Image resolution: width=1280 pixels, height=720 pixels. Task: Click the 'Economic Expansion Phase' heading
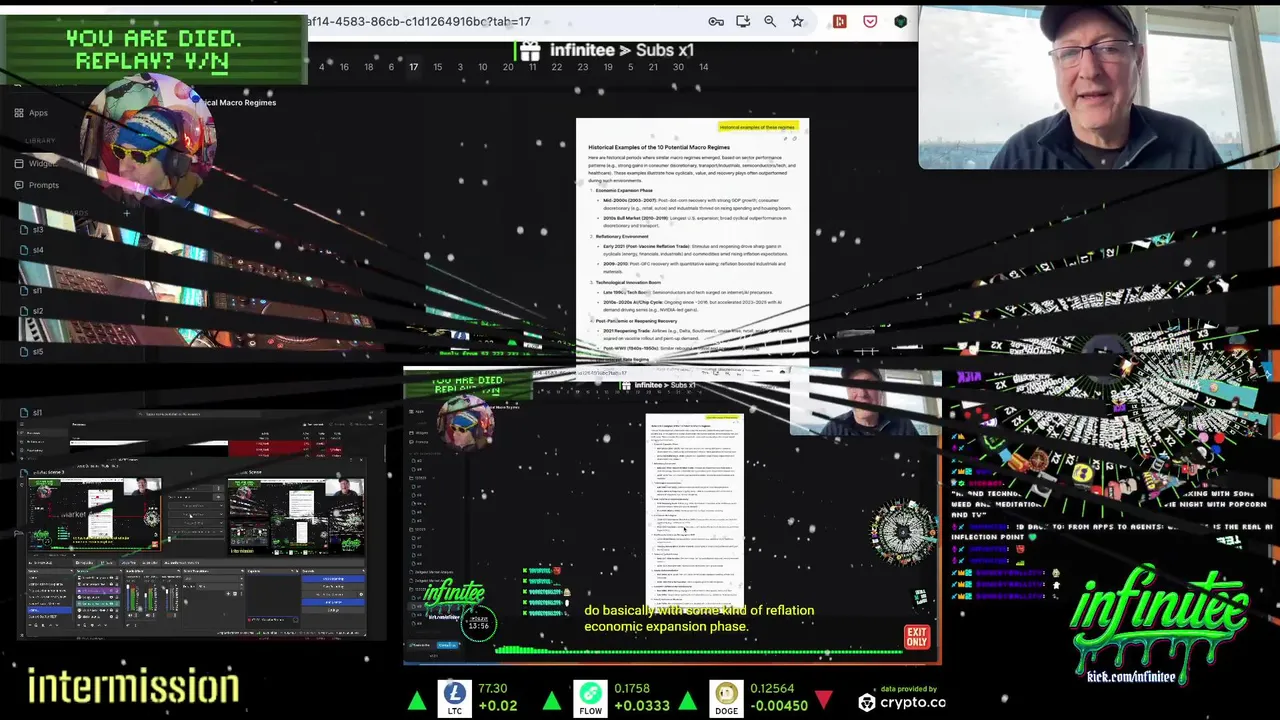[x=624, y=190]
